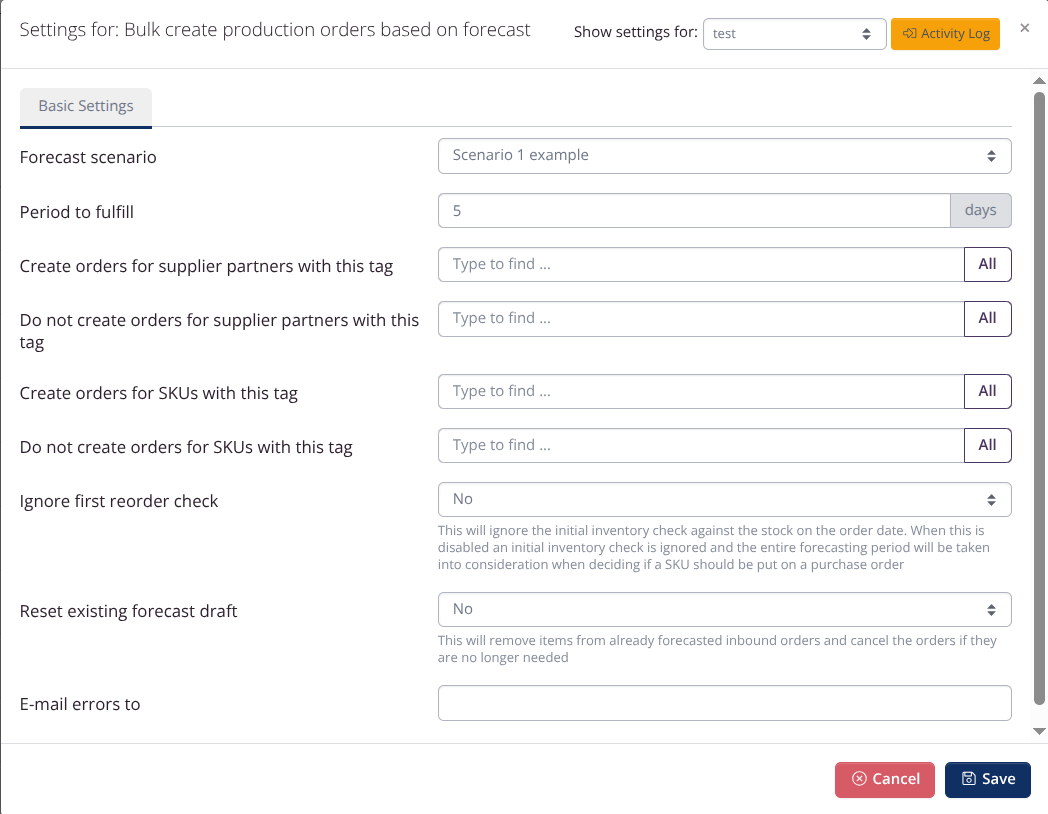Click the E-mail errors to field

point(724,703)
